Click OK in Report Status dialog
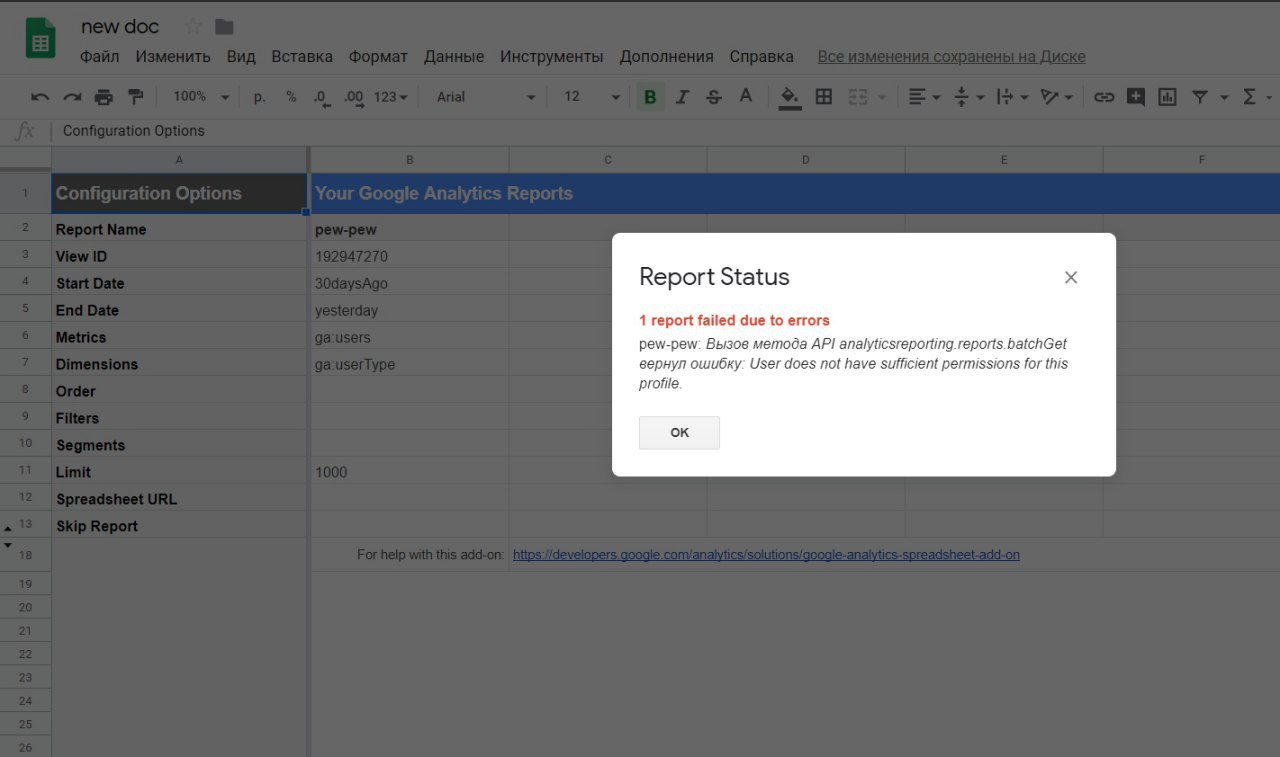 click(679, 433)
